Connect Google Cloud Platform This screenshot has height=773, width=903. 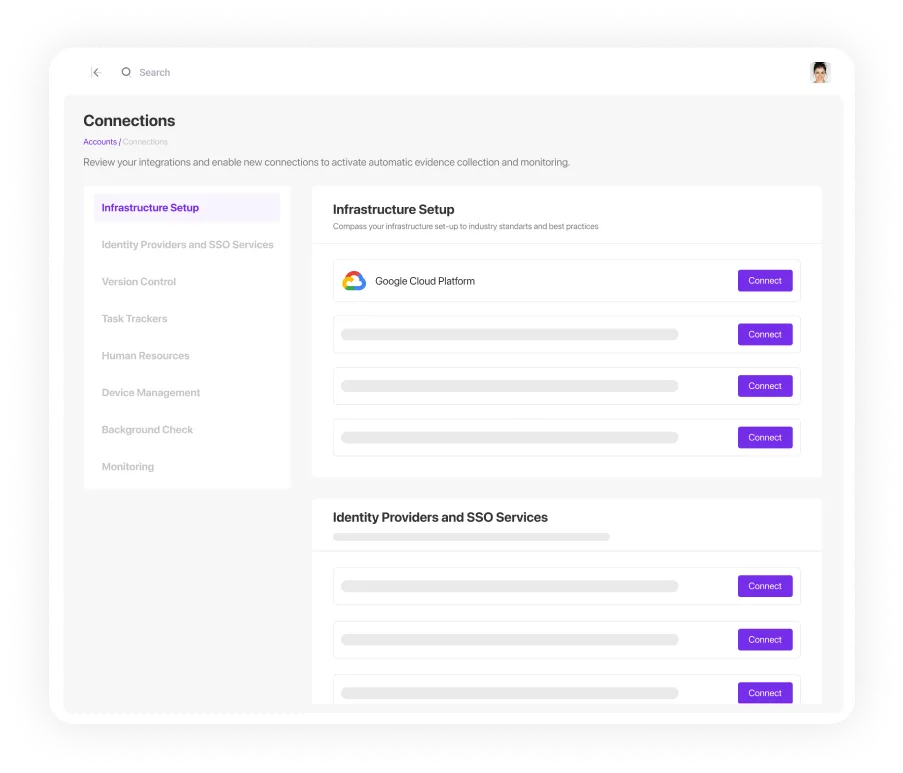point(764,281)
